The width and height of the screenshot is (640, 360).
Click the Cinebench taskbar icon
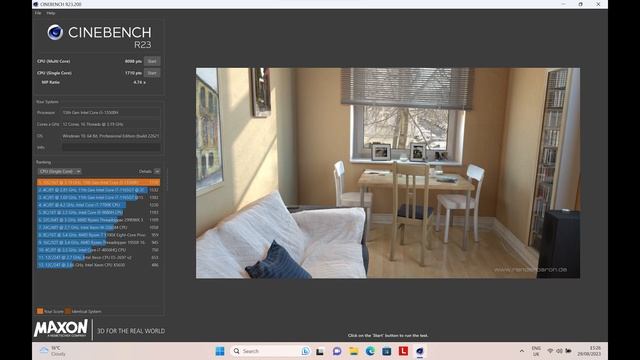(420, 351)
